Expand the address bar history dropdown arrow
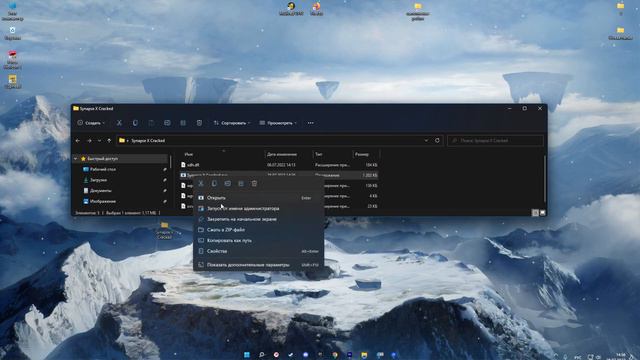 [x=426, y=140]
